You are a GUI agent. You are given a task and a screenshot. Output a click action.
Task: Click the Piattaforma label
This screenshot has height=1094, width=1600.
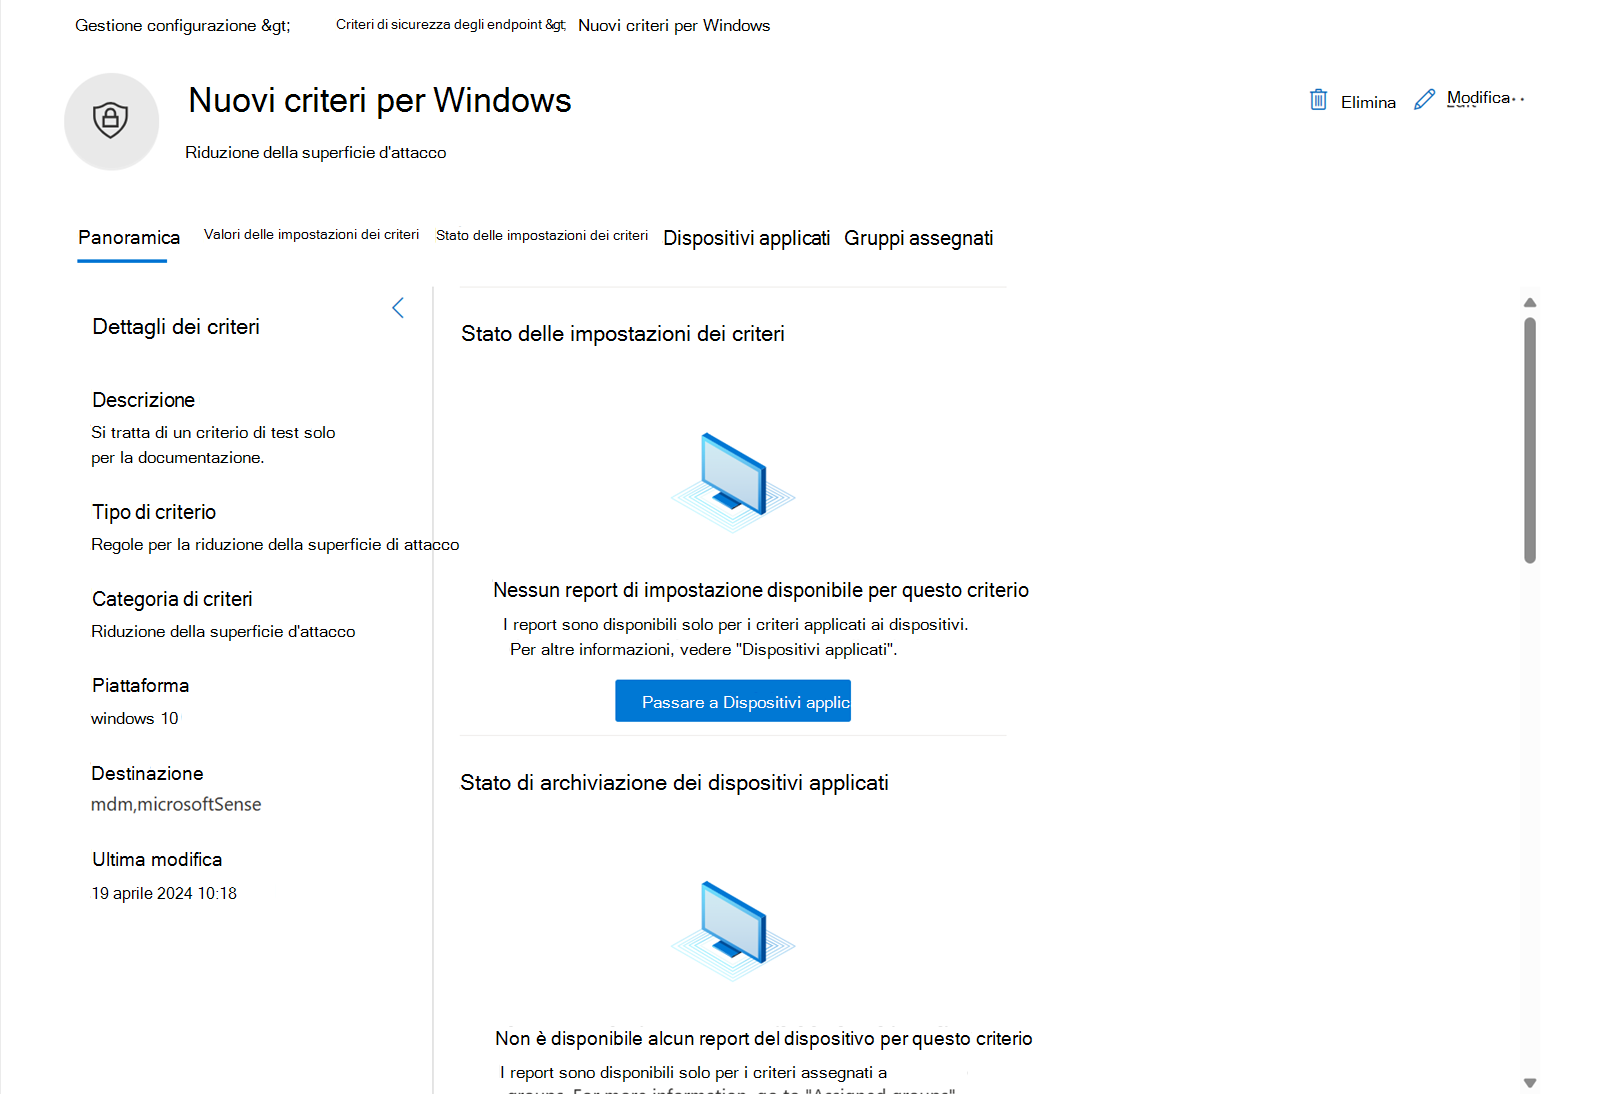141,686
